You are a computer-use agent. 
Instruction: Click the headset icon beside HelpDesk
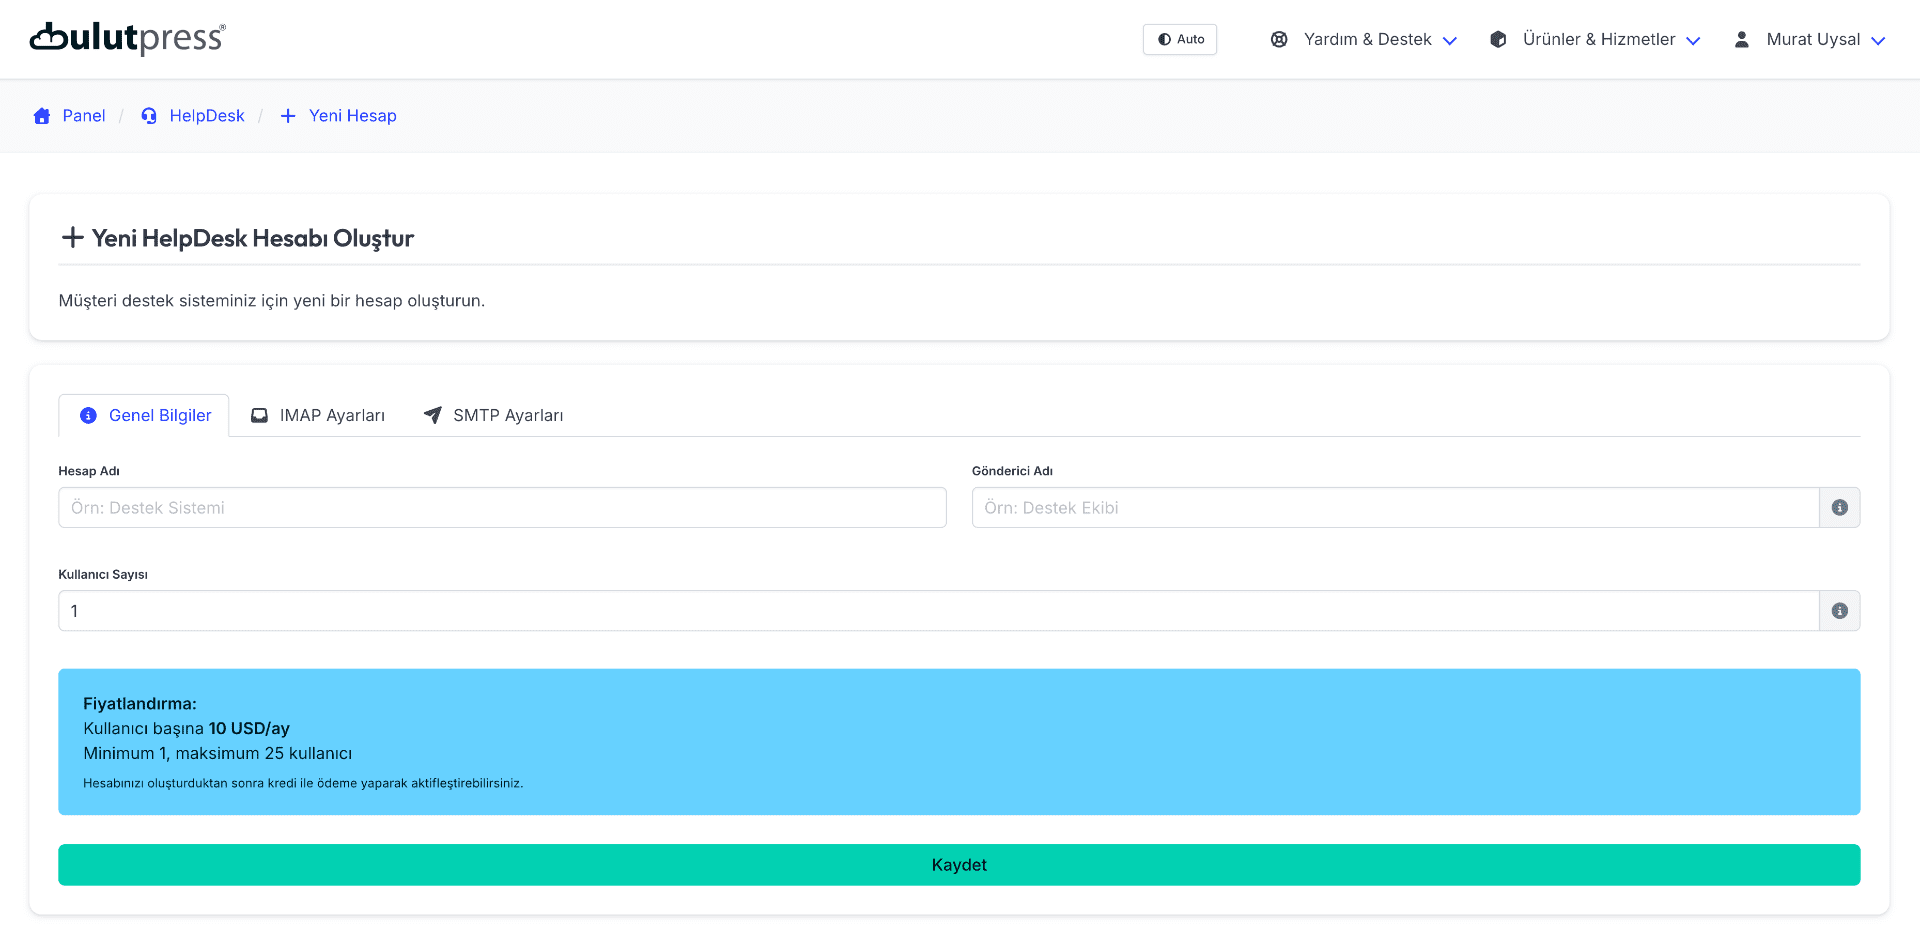149,116
